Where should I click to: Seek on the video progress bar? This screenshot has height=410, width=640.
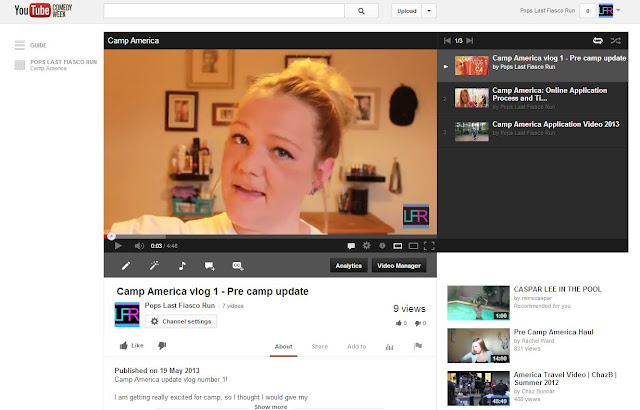pyautogui.click(x=270, y=236)
